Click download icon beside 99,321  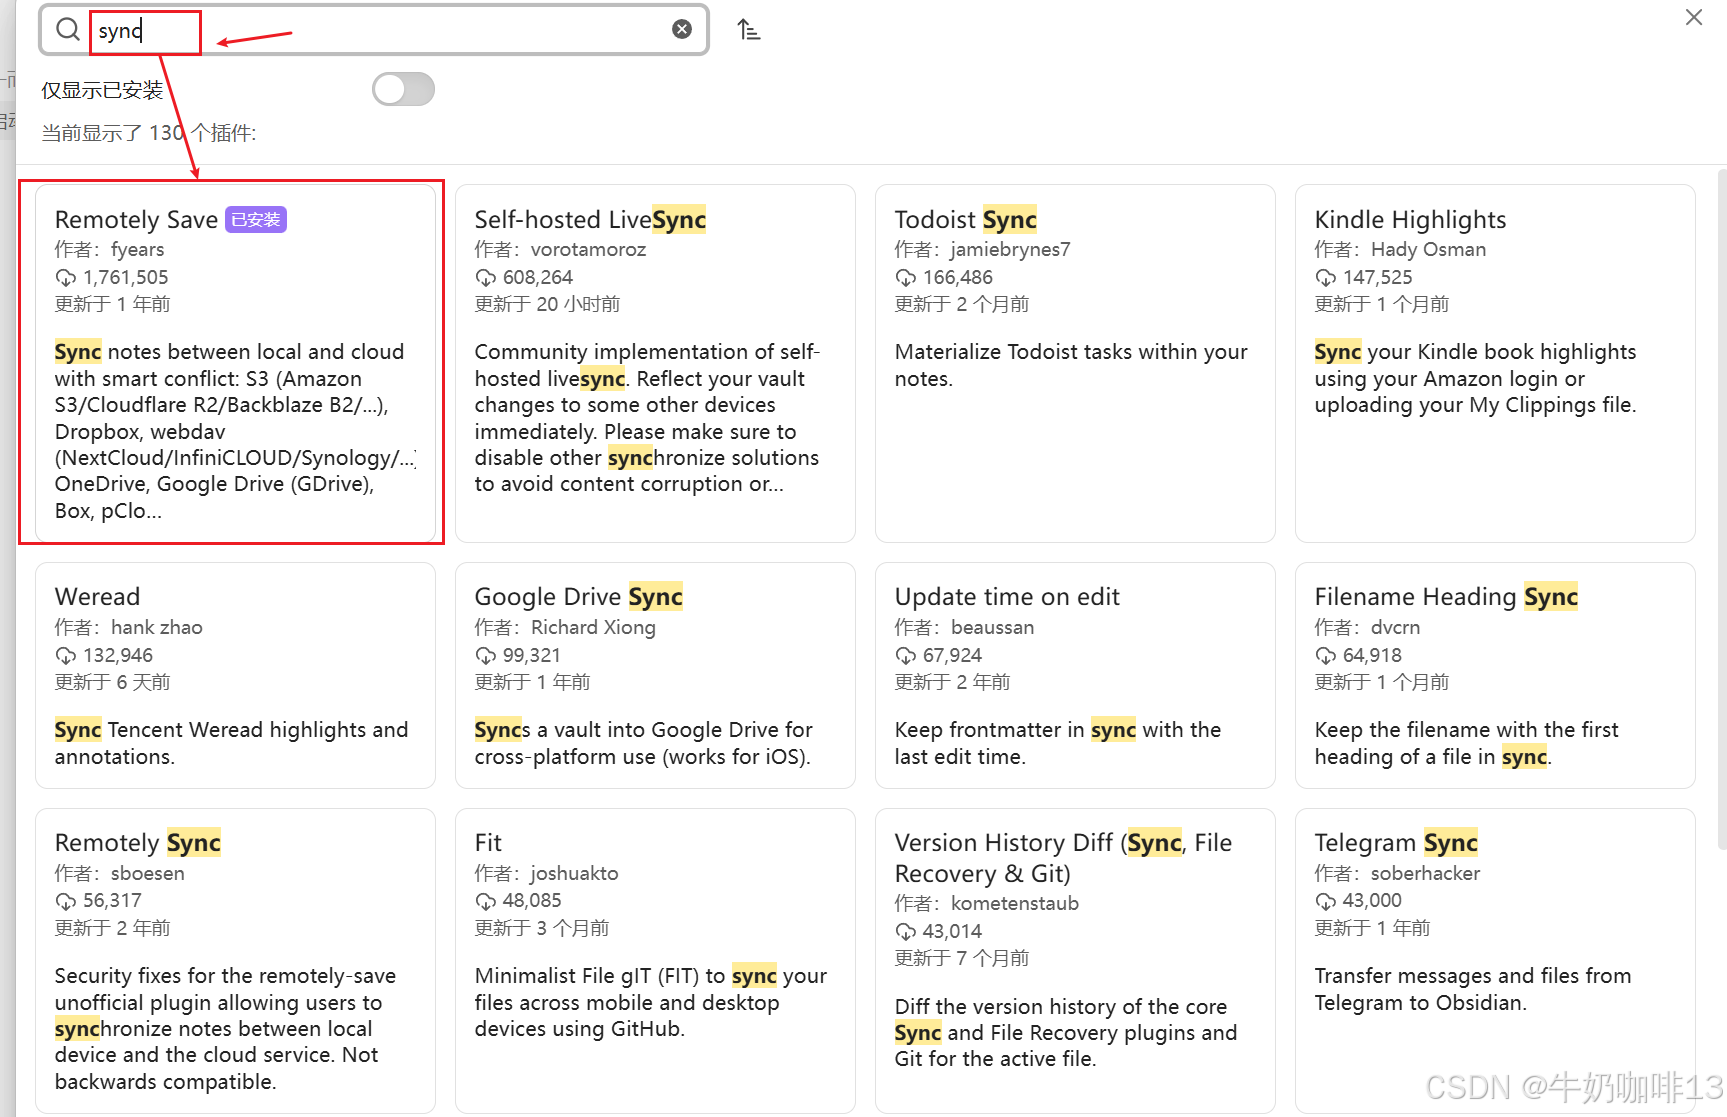485,656
